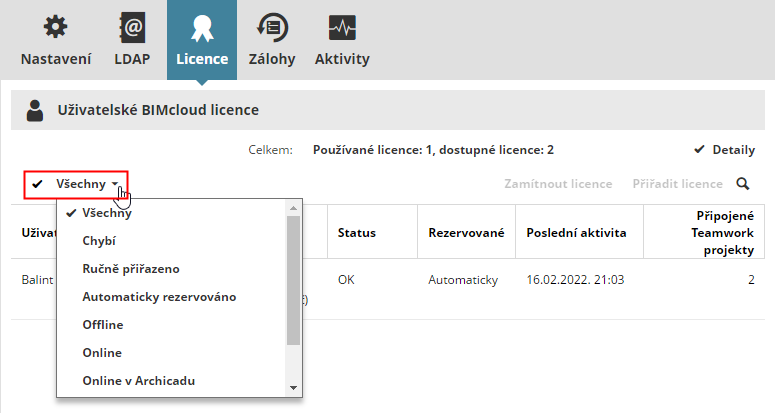Click the search magnifier icon
775x413 pixels.
pyautogui.click(x=743, y=184)
